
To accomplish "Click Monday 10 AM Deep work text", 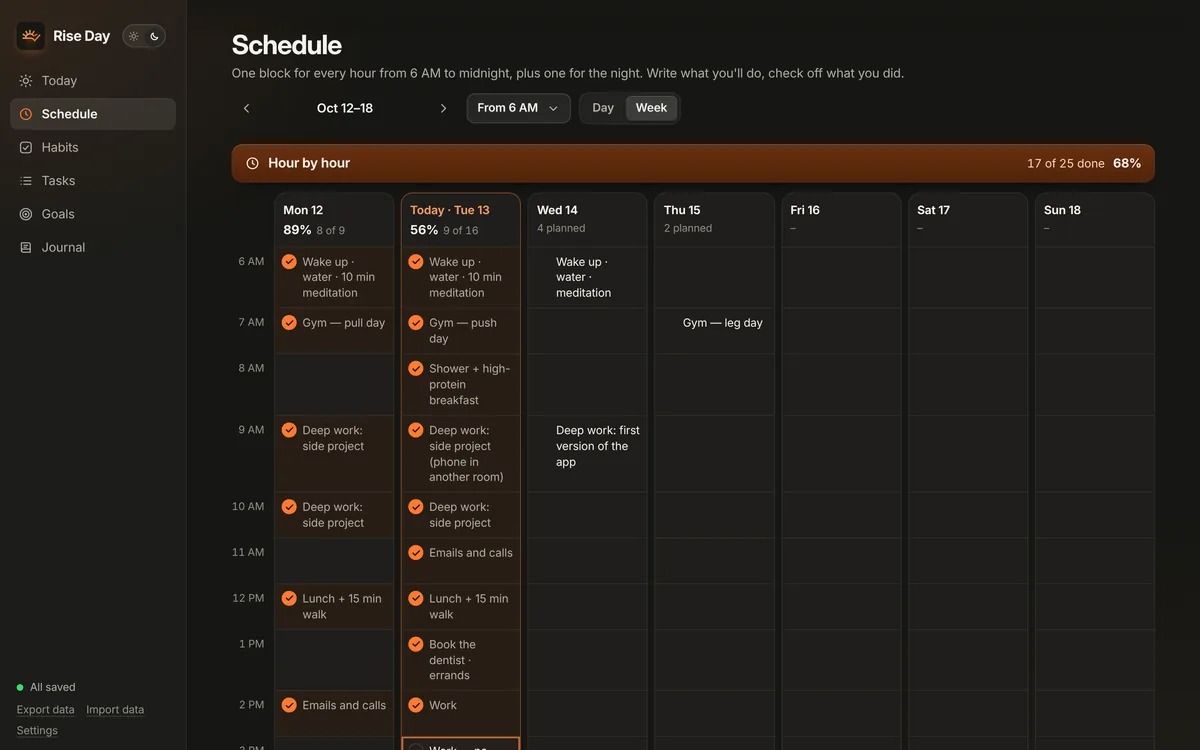I will click(333, 515).
